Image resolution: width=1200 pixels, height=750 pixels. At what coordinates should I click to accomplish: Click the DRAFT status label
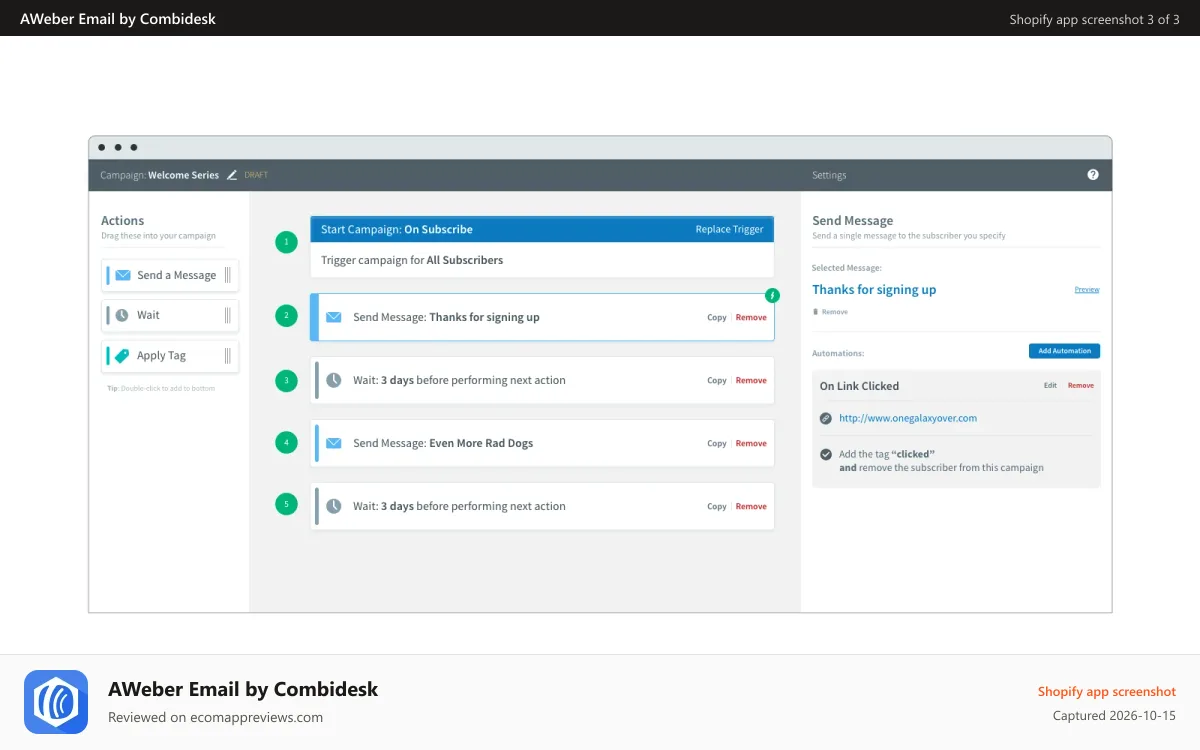tap(256, 175)
